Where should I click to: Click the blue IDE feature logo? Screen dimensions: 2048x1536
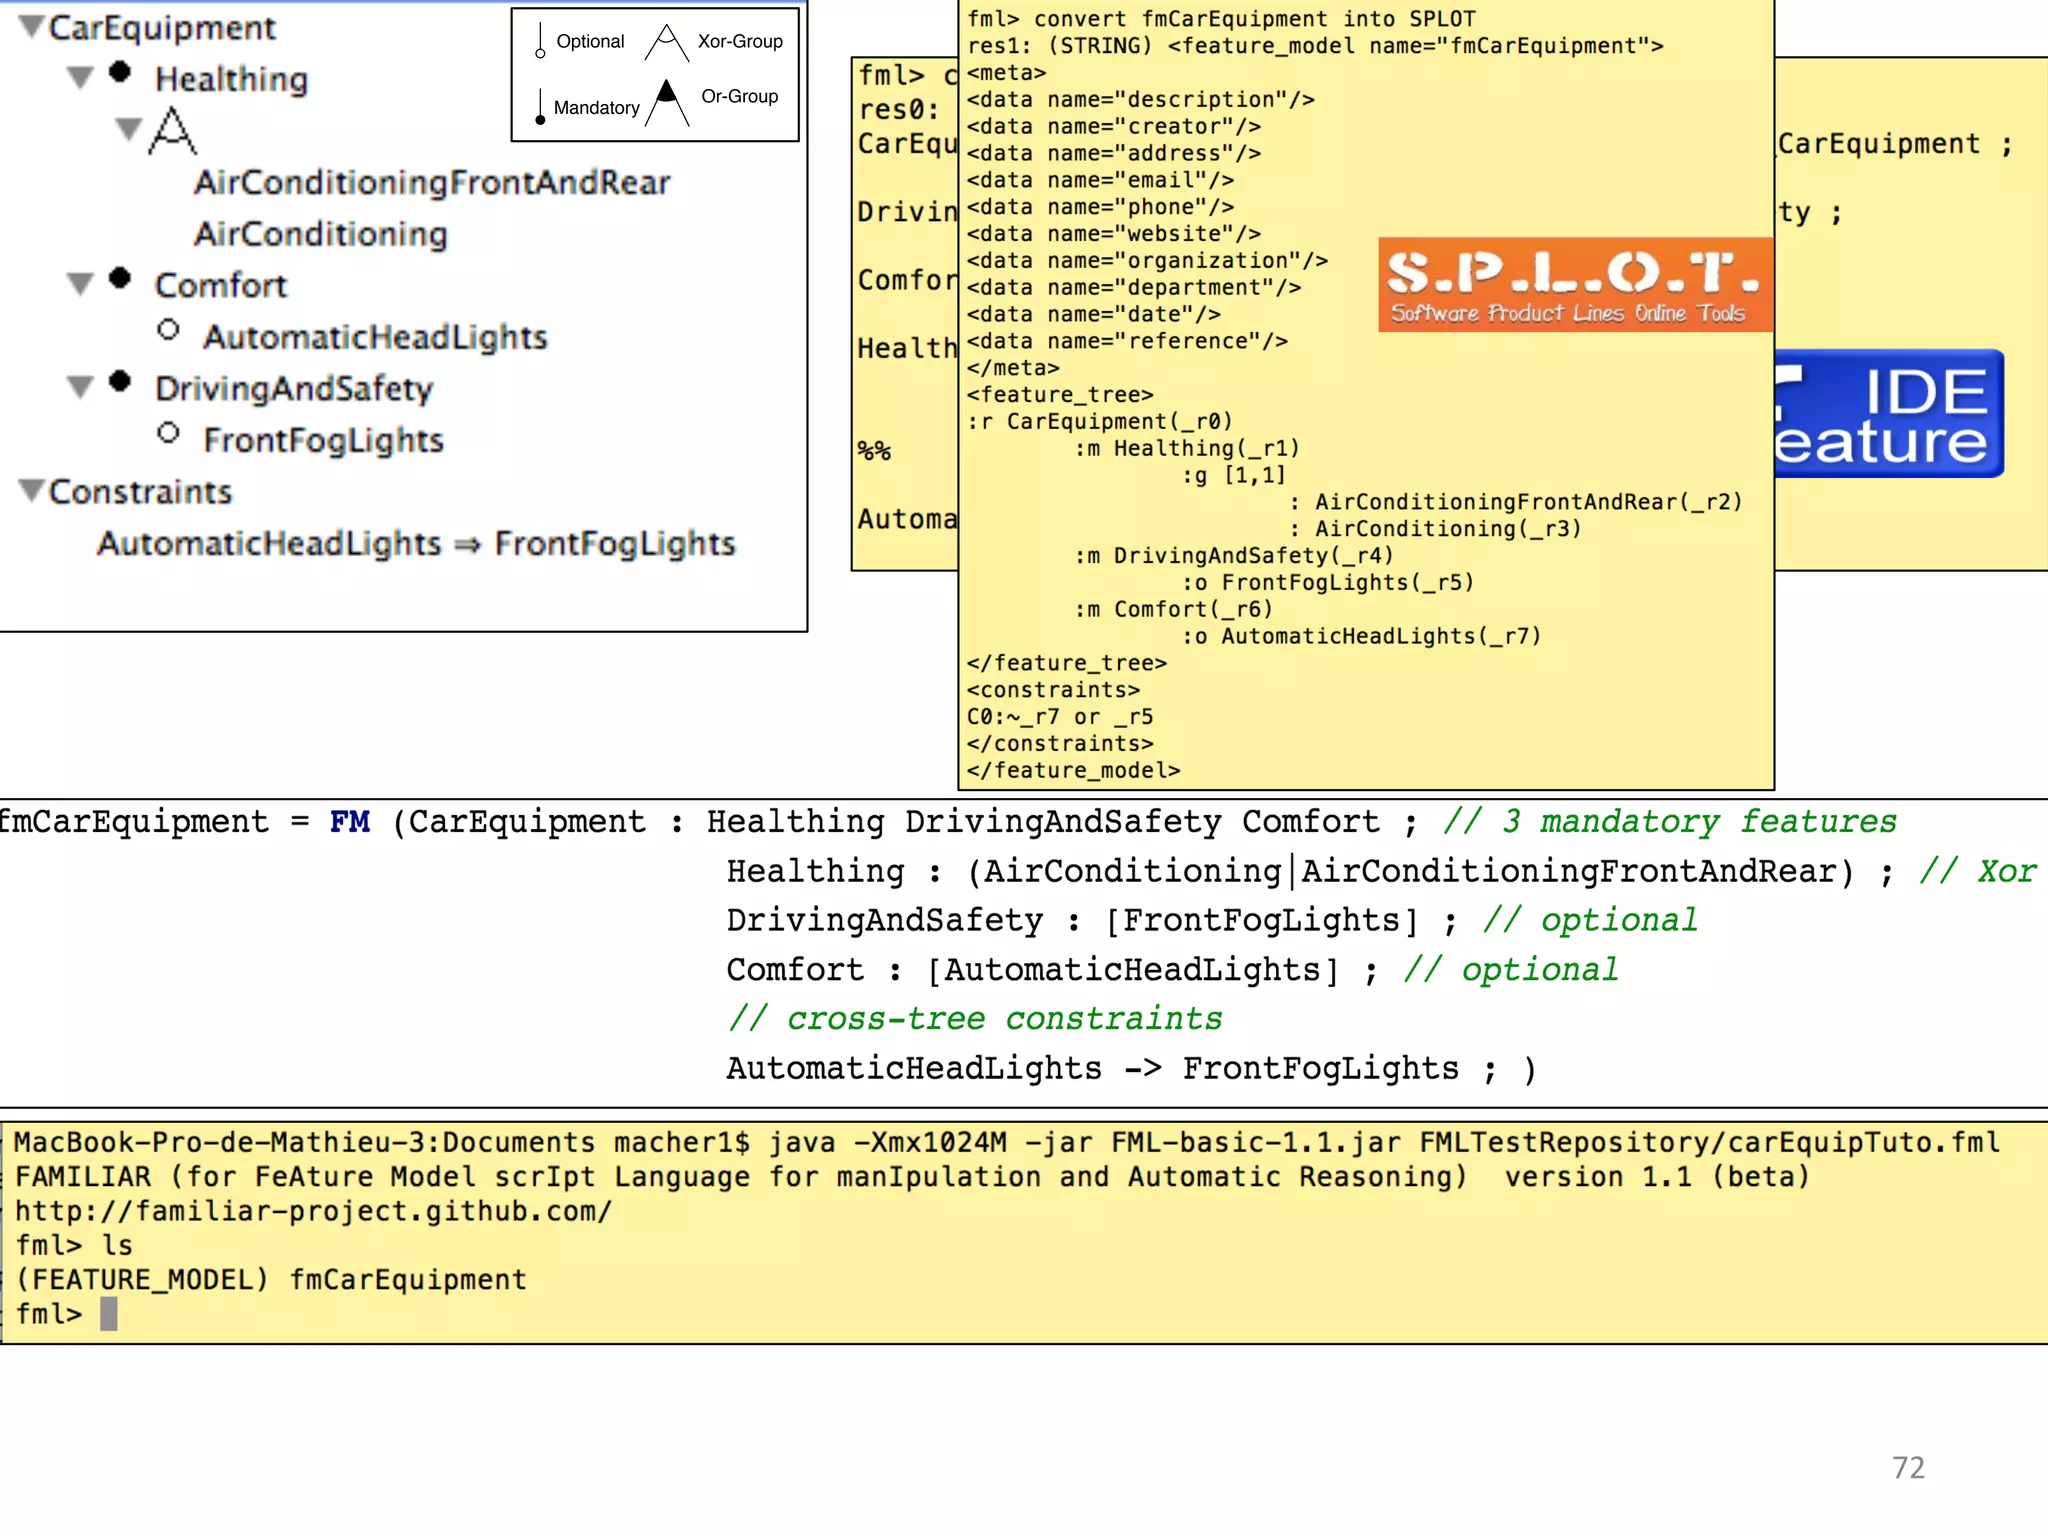pyautogui.click(x=1888, y=414)
